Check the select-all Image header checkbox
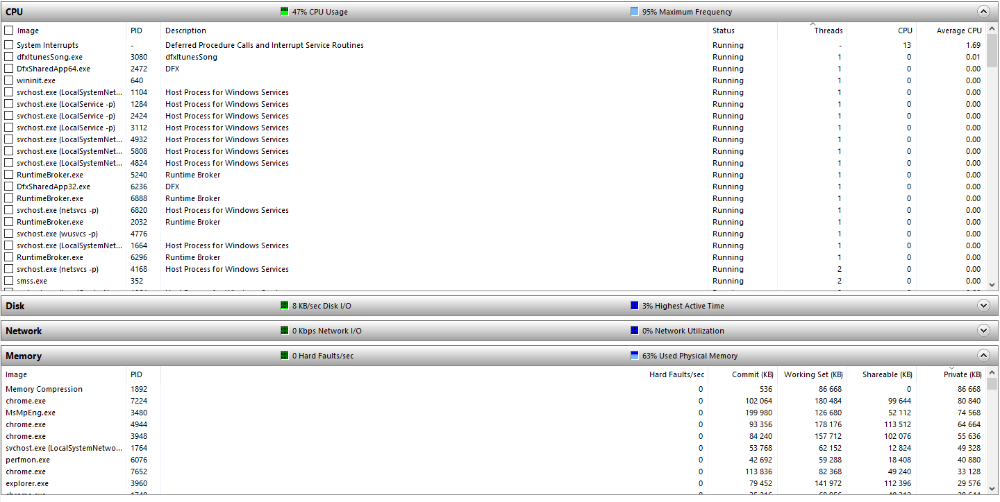The image size is (1000, 502). pos(8,30)
